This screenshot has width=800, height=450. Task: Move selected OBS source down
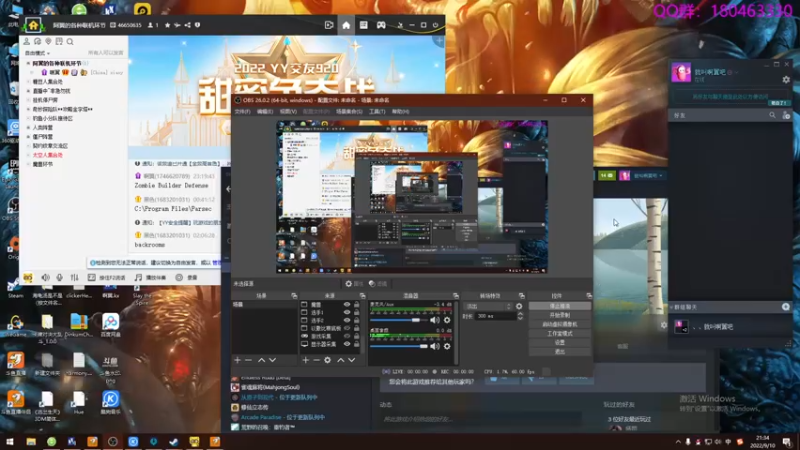point(352,360)
